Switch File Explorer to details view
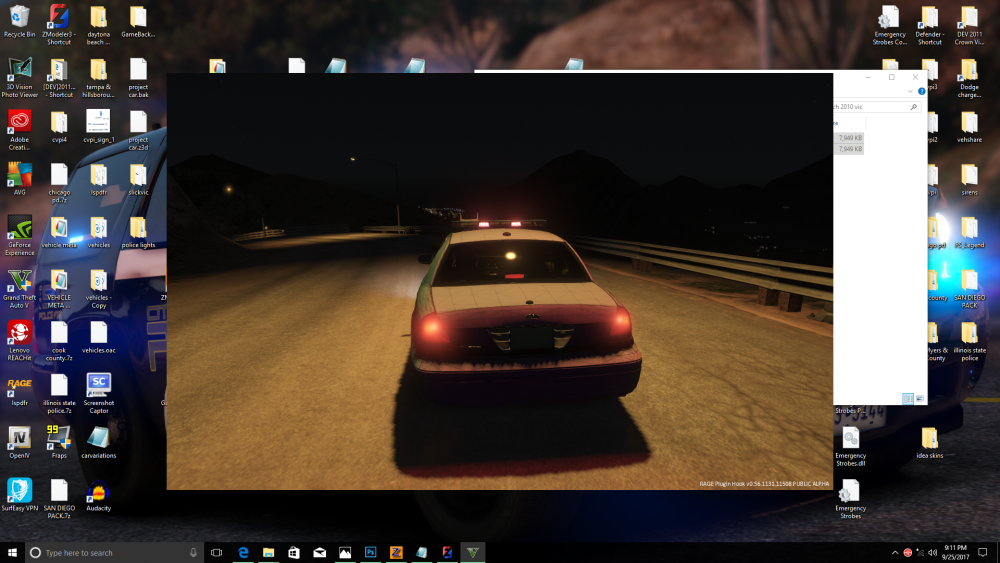The height and width of the screenshot is (563, 1000). [908, 398]
